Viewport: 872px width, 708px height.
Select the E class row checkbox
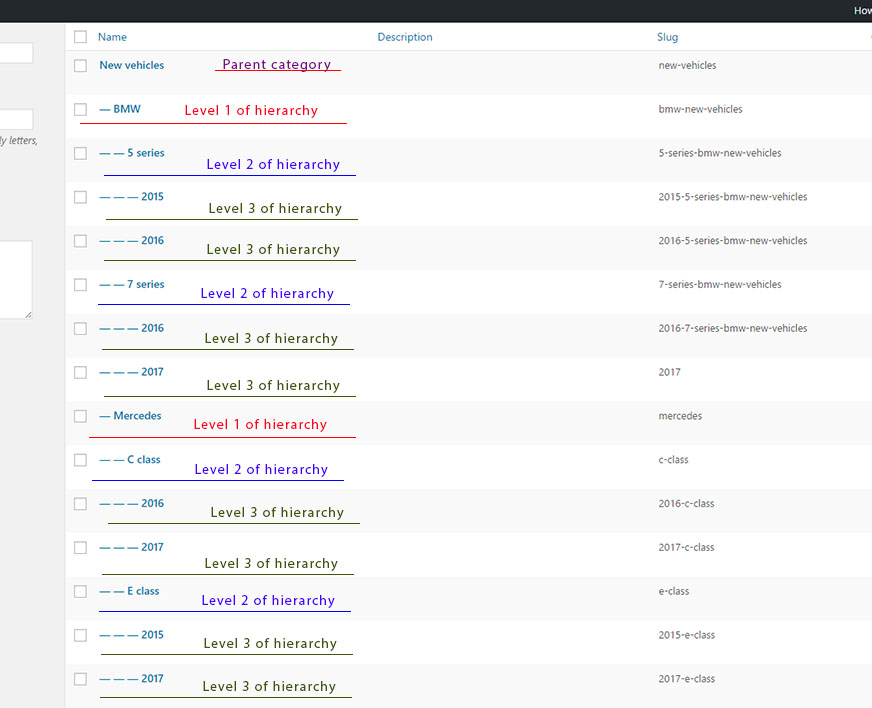(81, 592)
